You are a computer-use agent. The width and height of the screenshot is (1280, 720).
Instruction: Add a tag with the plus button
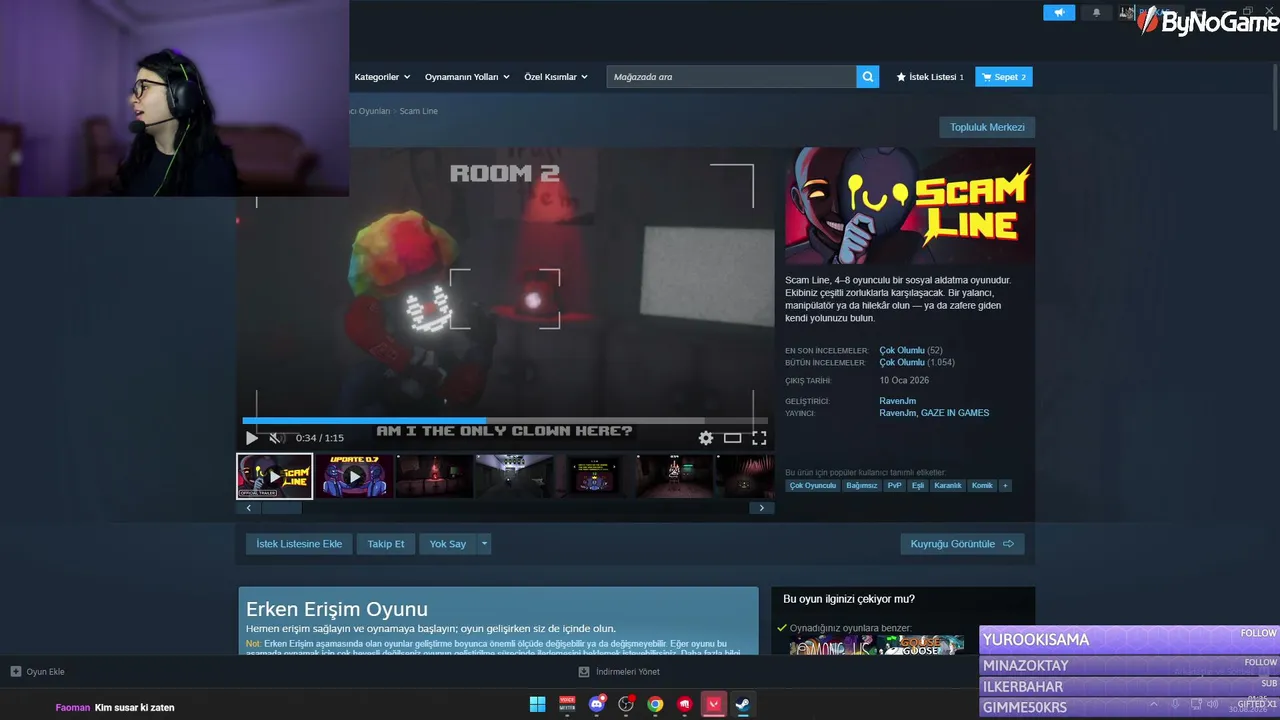[1005, 486]
